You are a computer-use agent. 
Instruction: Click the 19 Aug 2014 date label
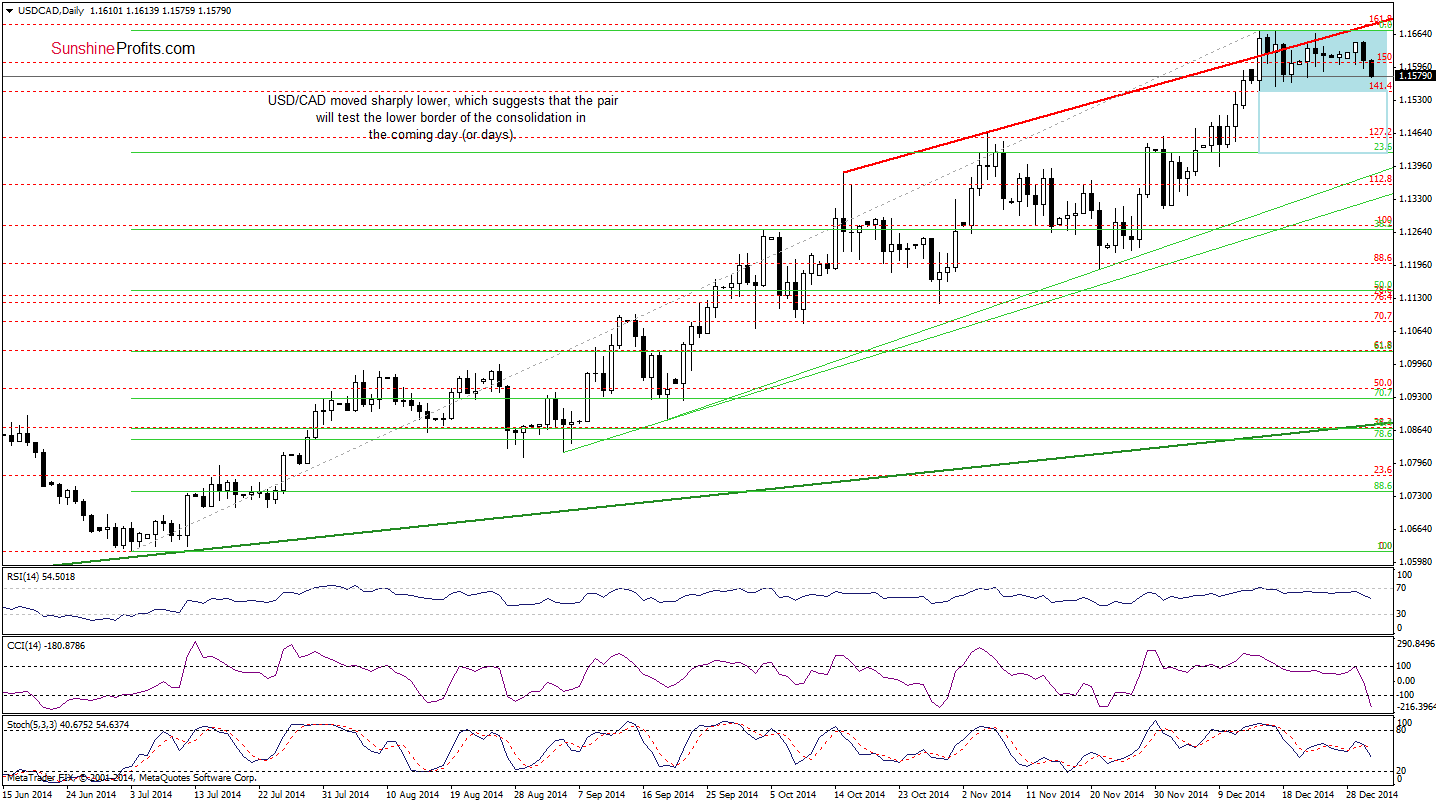(x=477, y=795)
